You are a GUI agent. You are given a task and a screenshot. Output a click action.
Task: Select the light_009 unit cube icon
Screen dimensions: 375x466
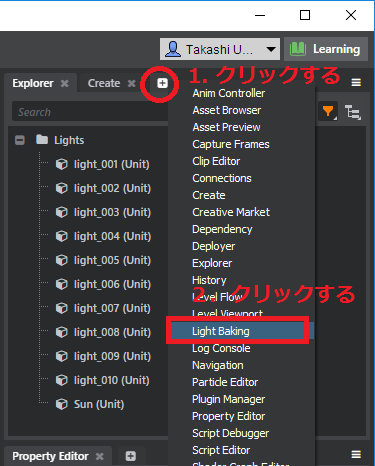(62, 356)
